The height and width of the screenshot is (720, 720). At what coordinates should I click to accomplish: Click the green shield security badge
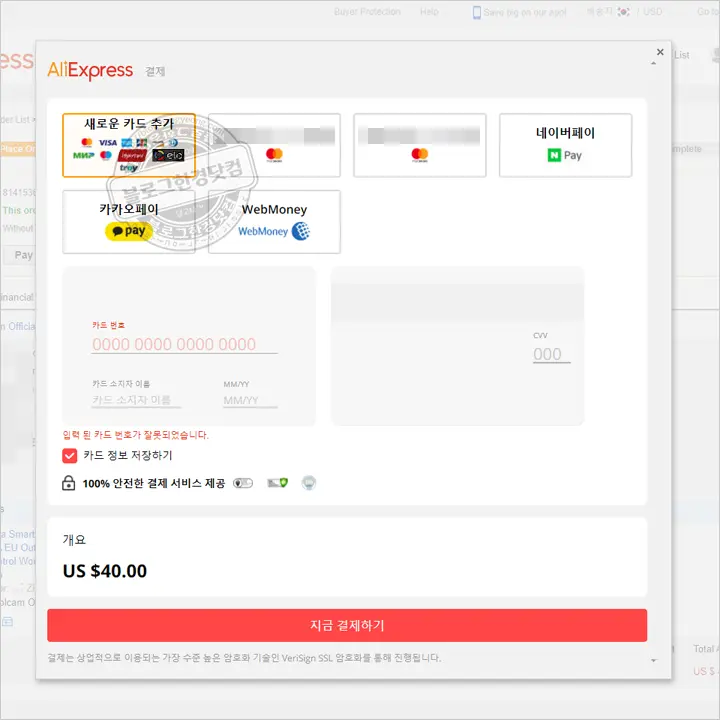tap(278, 483)
